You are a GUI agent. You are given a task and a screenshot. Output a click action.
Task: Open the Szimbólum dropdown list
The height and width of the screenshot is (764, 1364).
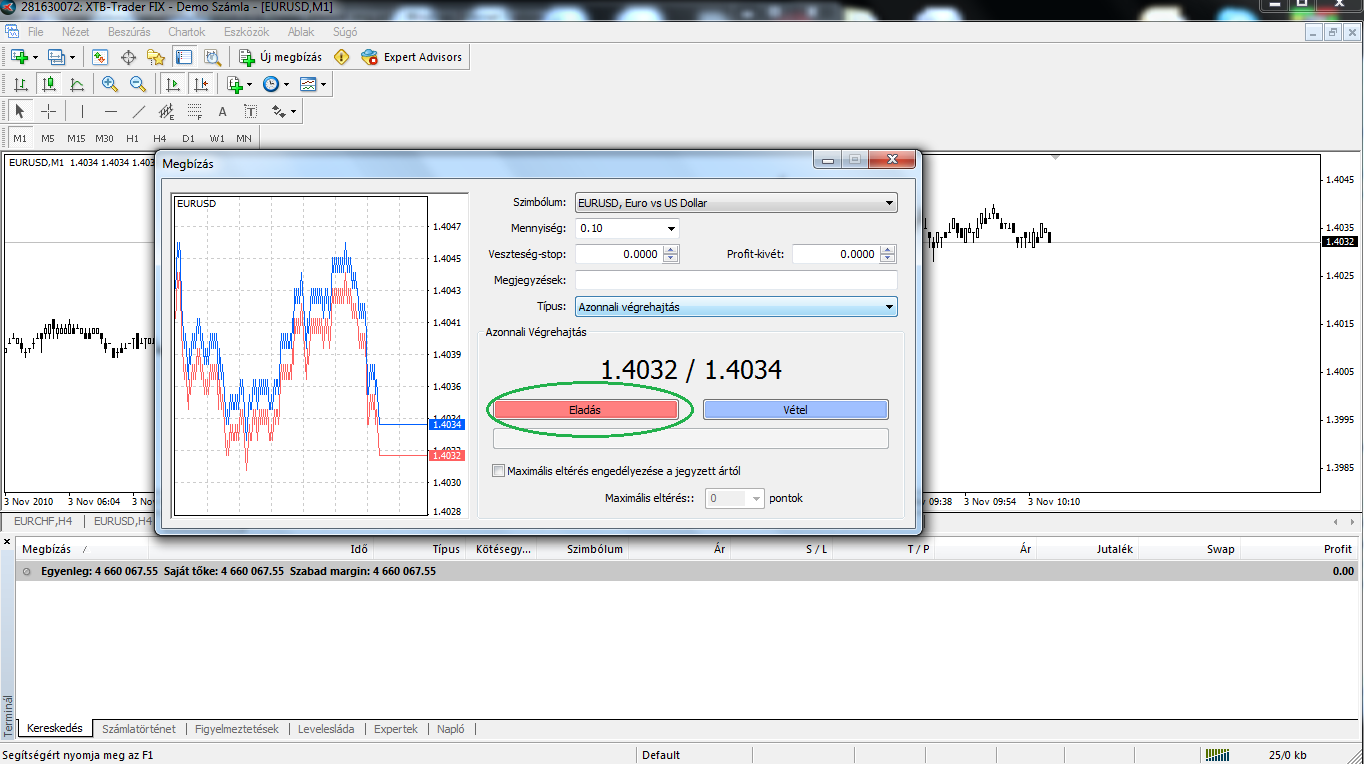890,203
